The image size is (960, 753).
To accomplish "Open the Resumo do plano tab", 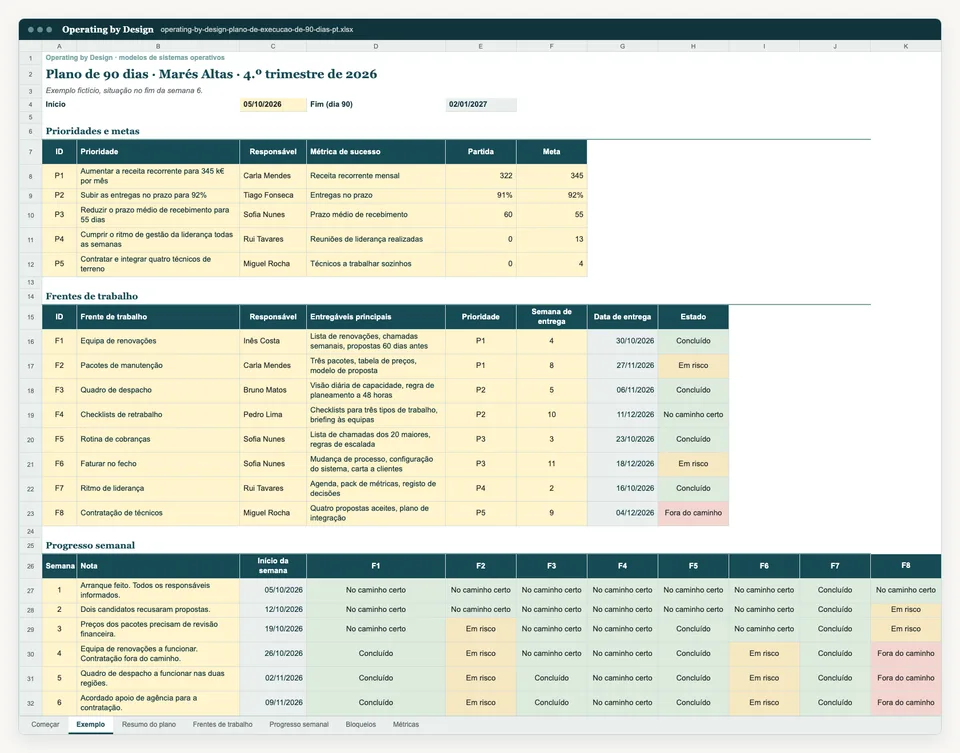I will tap(149, 724).
